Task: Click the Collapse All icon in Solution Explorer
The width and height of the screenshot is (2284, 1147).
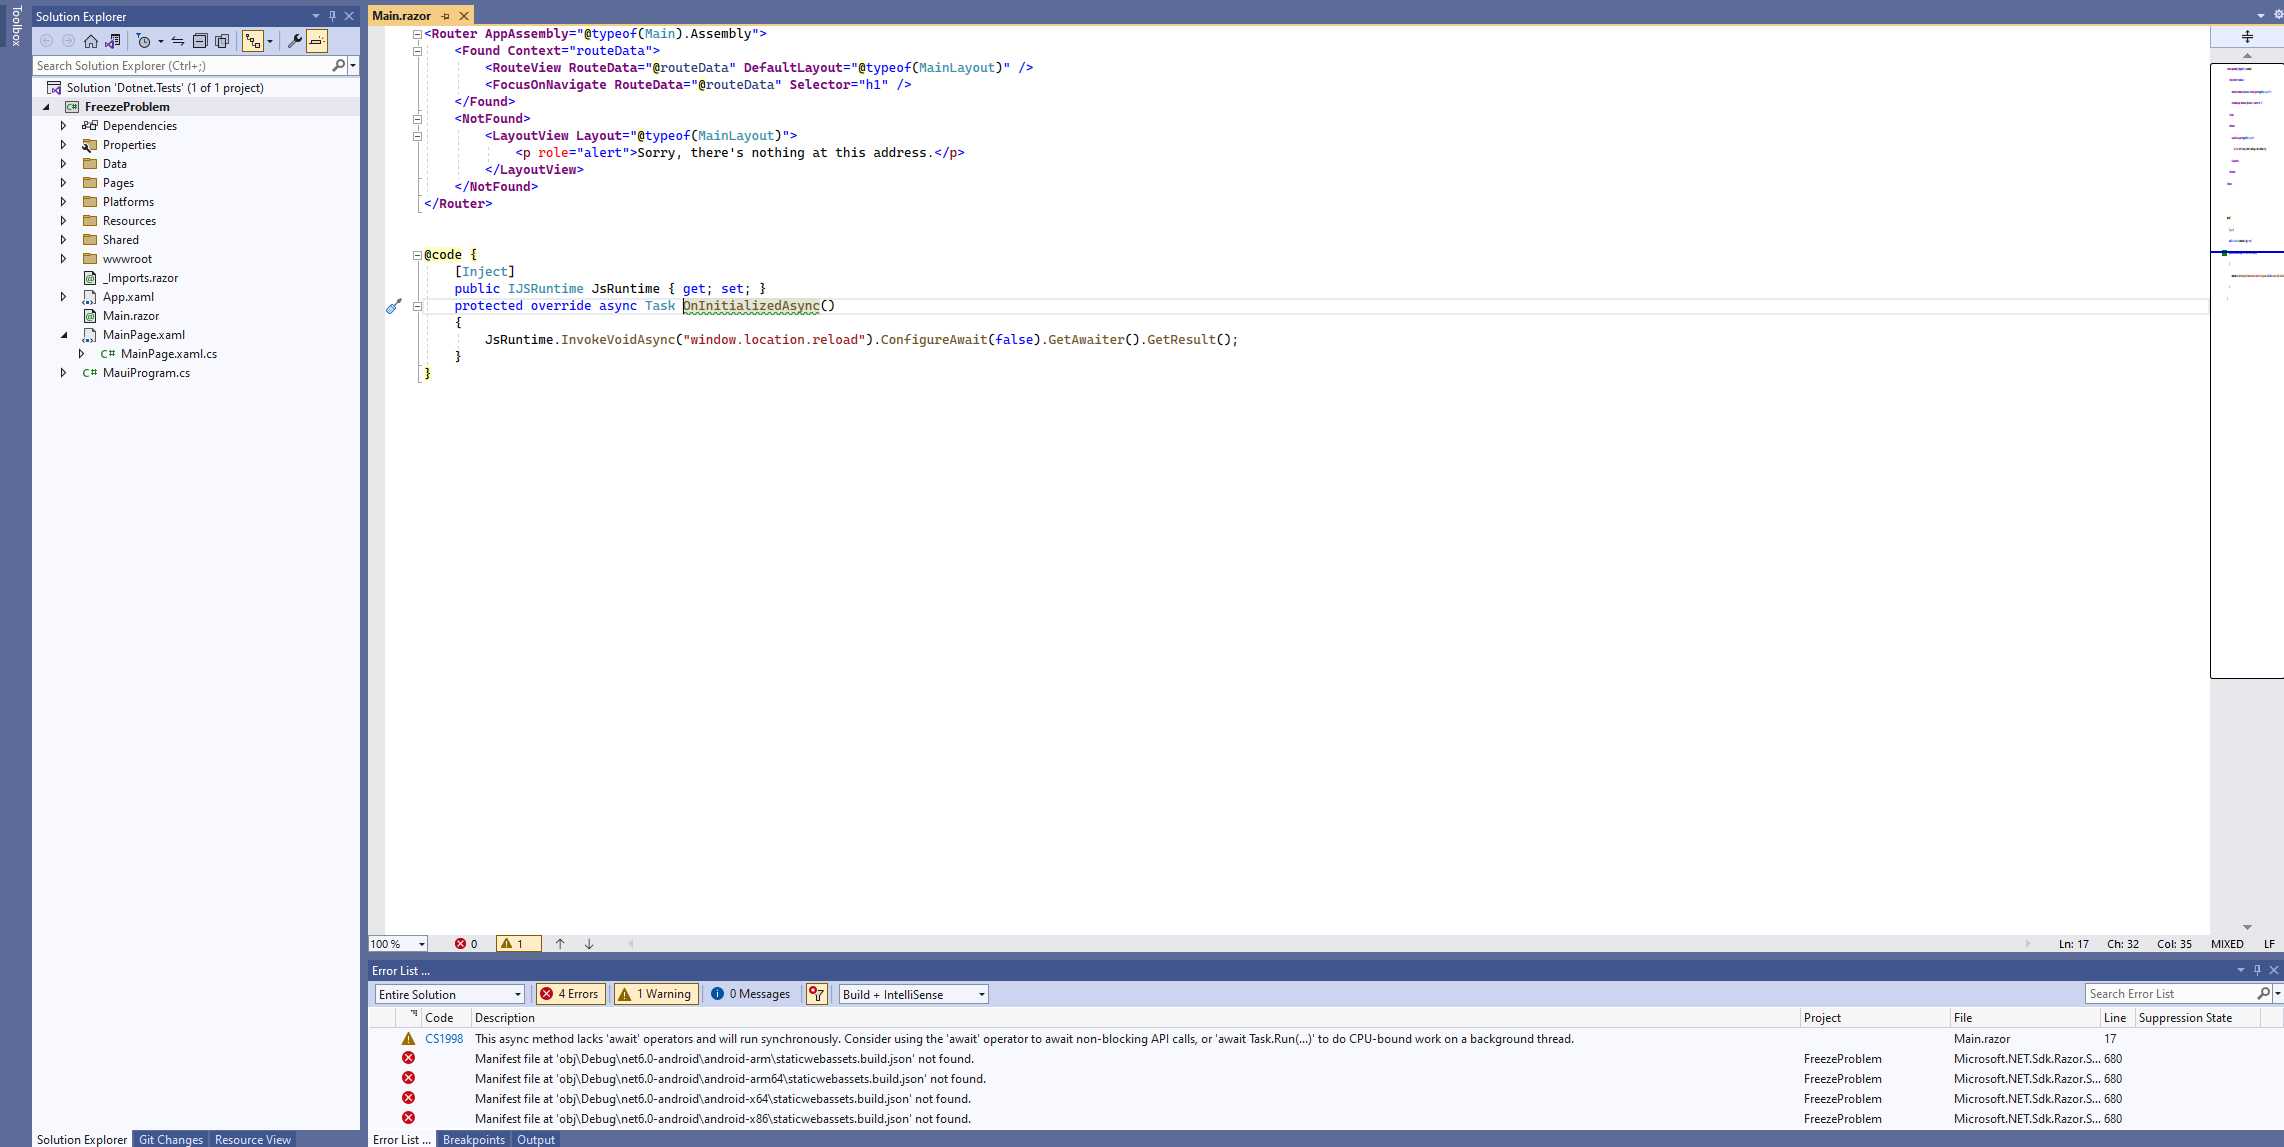Action: point(200,42)
